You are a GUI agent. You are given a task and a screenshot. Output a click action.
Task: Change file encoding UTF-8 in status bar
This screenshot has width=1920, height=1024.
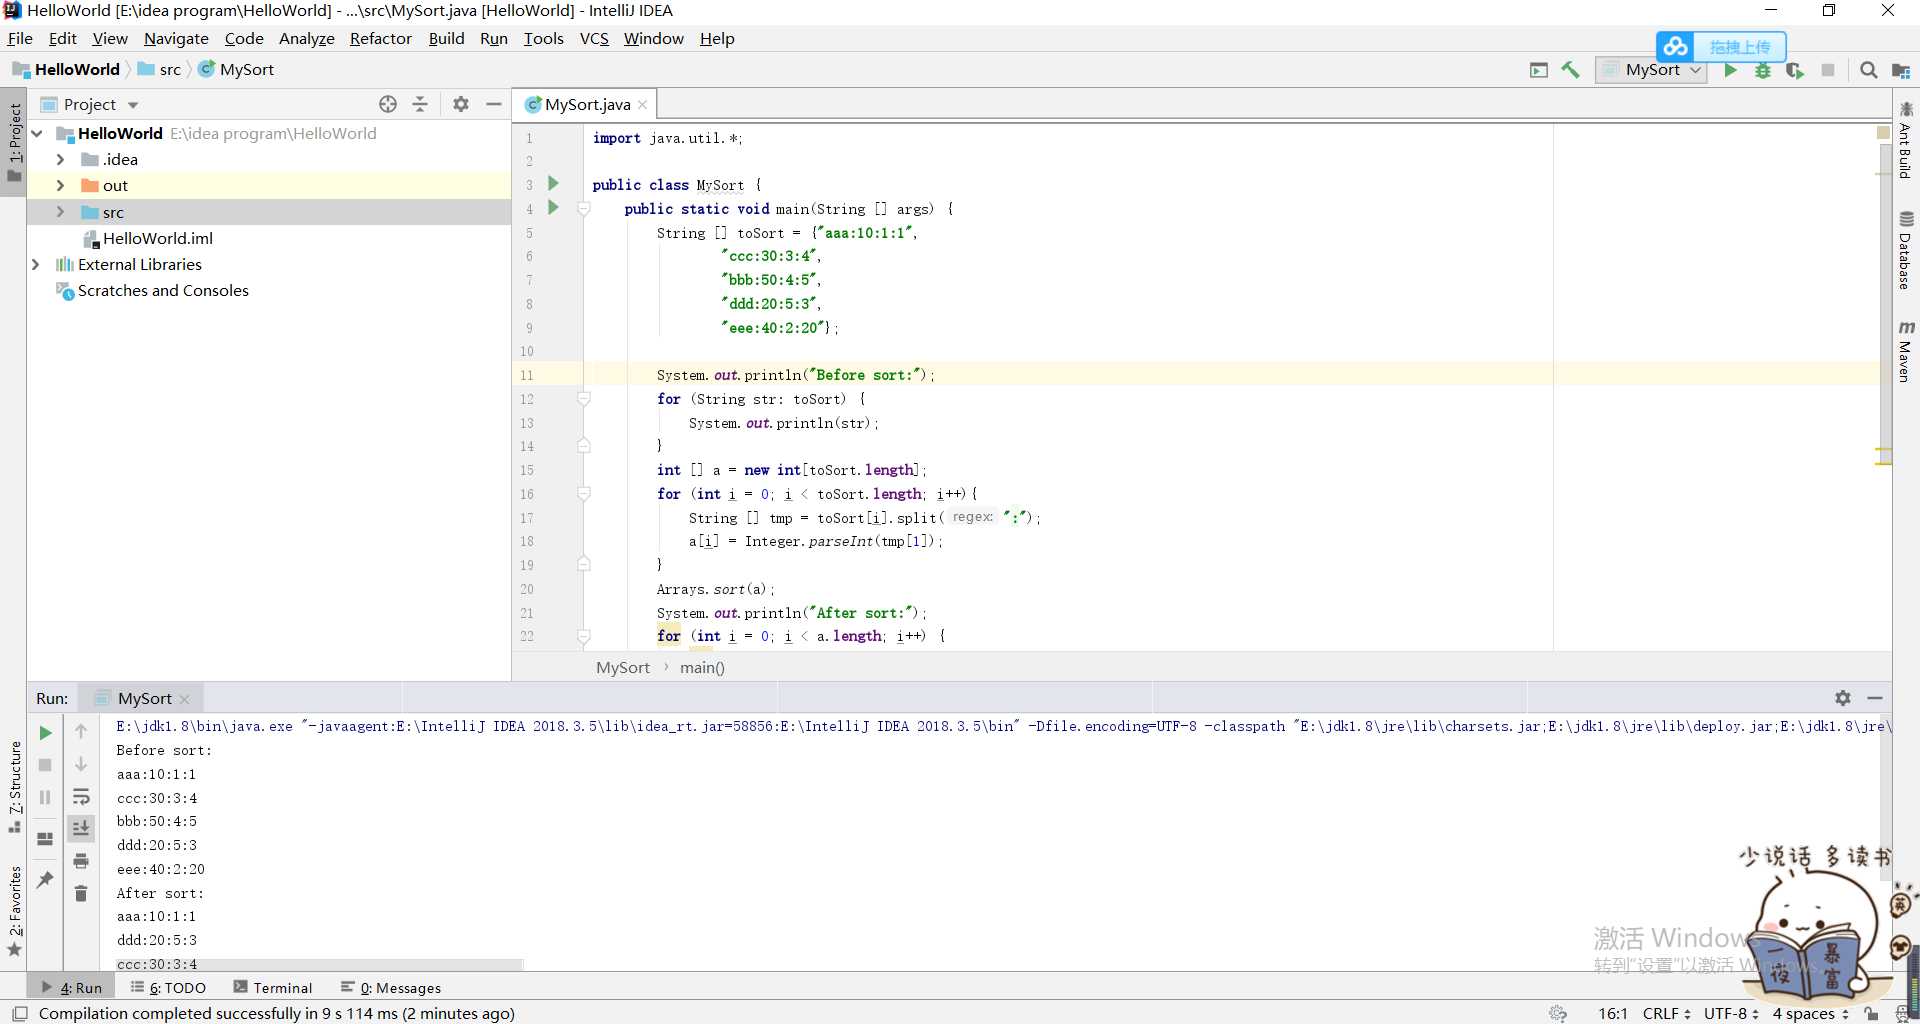coord(1731,1013)
